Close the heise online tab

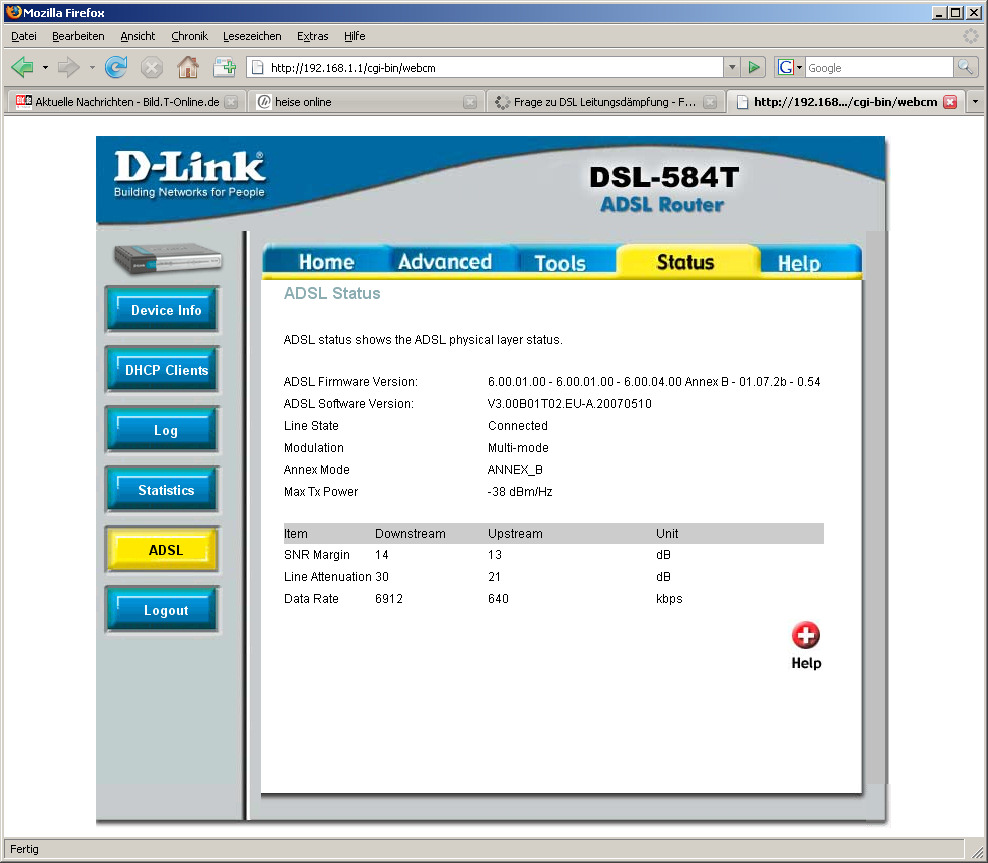470,102
